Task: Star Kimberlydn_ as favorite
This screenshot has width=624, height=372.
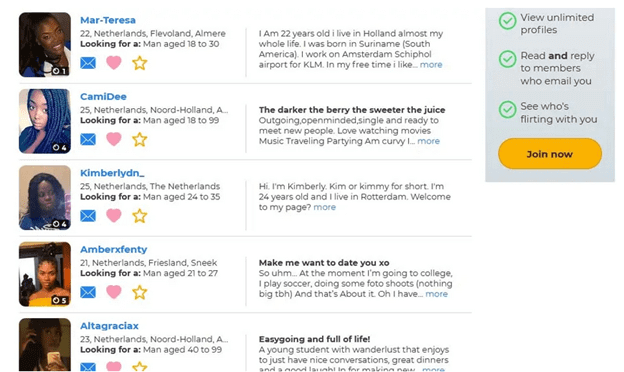Action: [140, 216]
